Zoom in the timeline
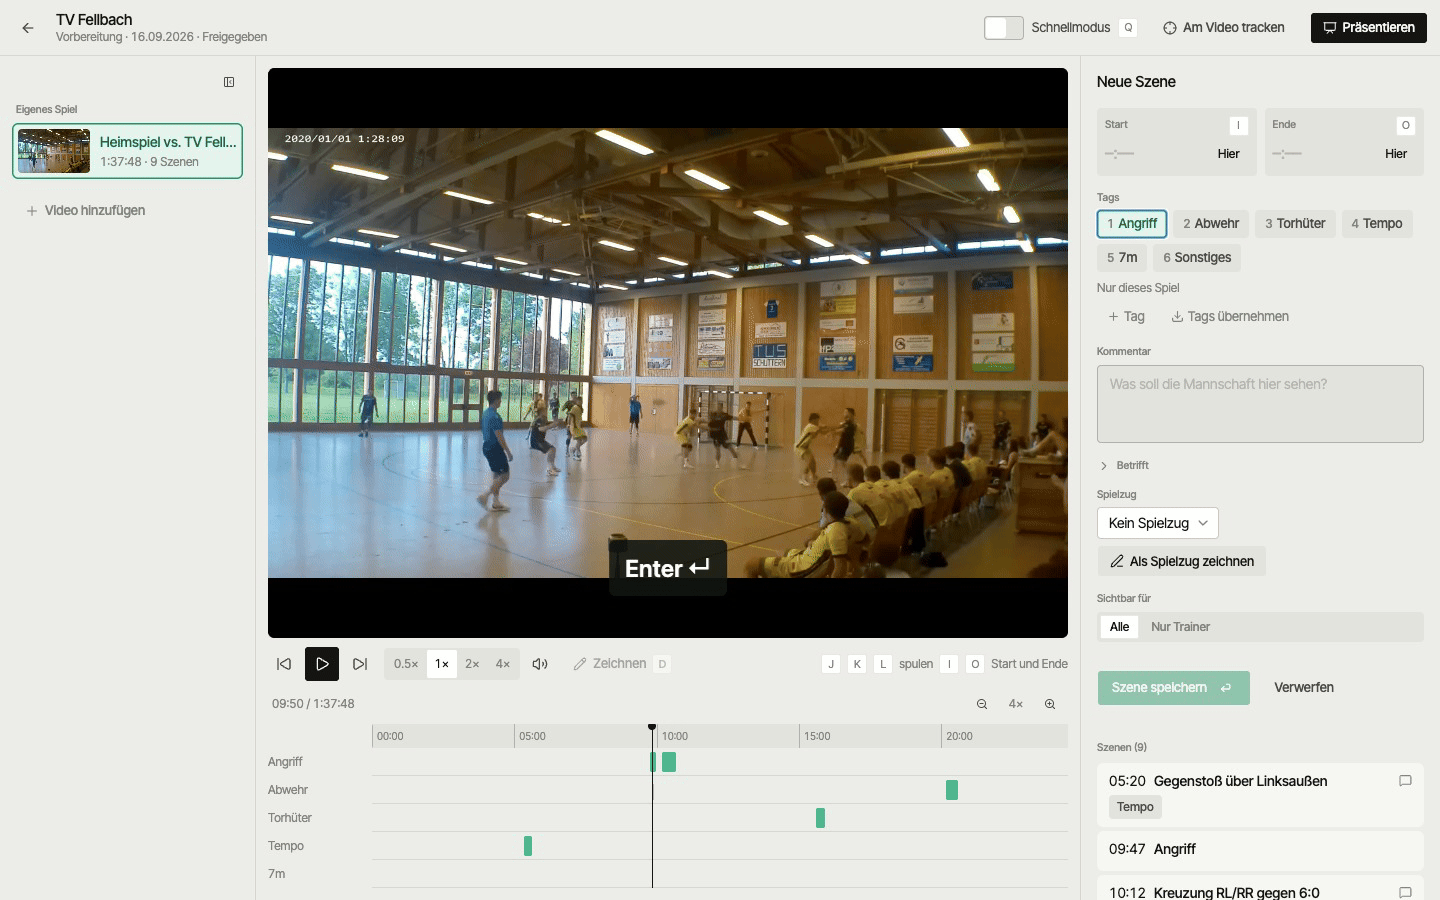Image resolution: width=1440 pixels, height=900 pixels. [x=1050, y=704]
